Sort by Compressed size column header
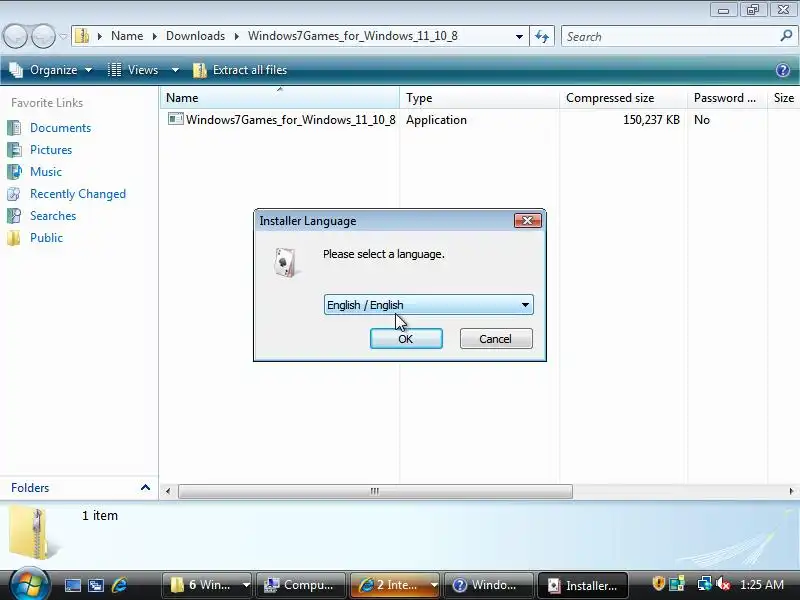The width and height of the screenshot is (800, 600). tap(623, 97)
